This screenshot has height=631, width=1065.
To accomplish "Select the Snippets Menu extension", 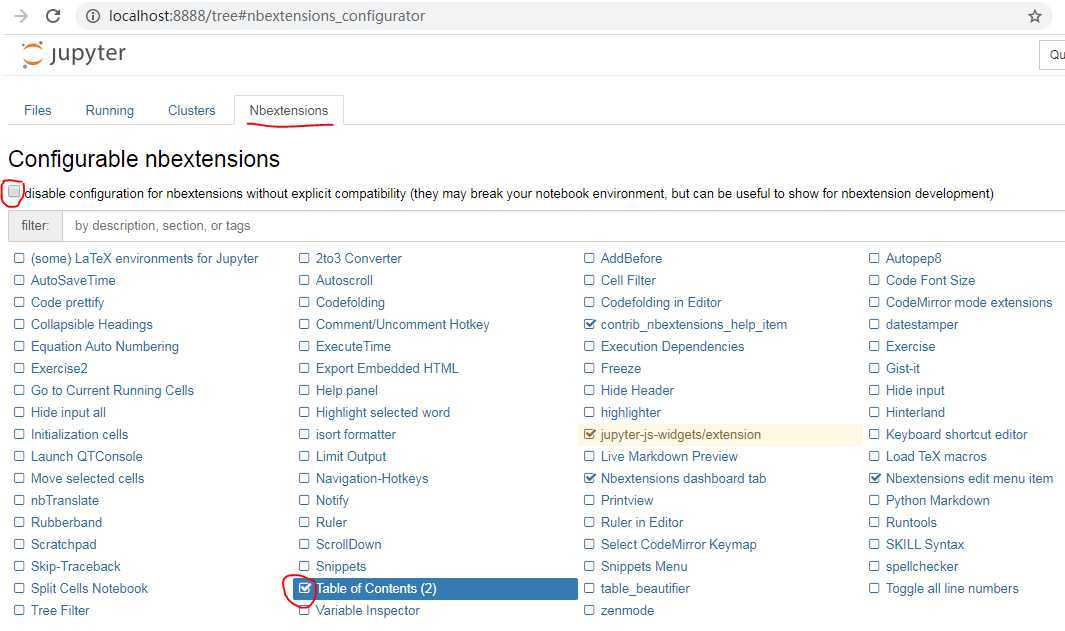I will (x=644, y=566).
